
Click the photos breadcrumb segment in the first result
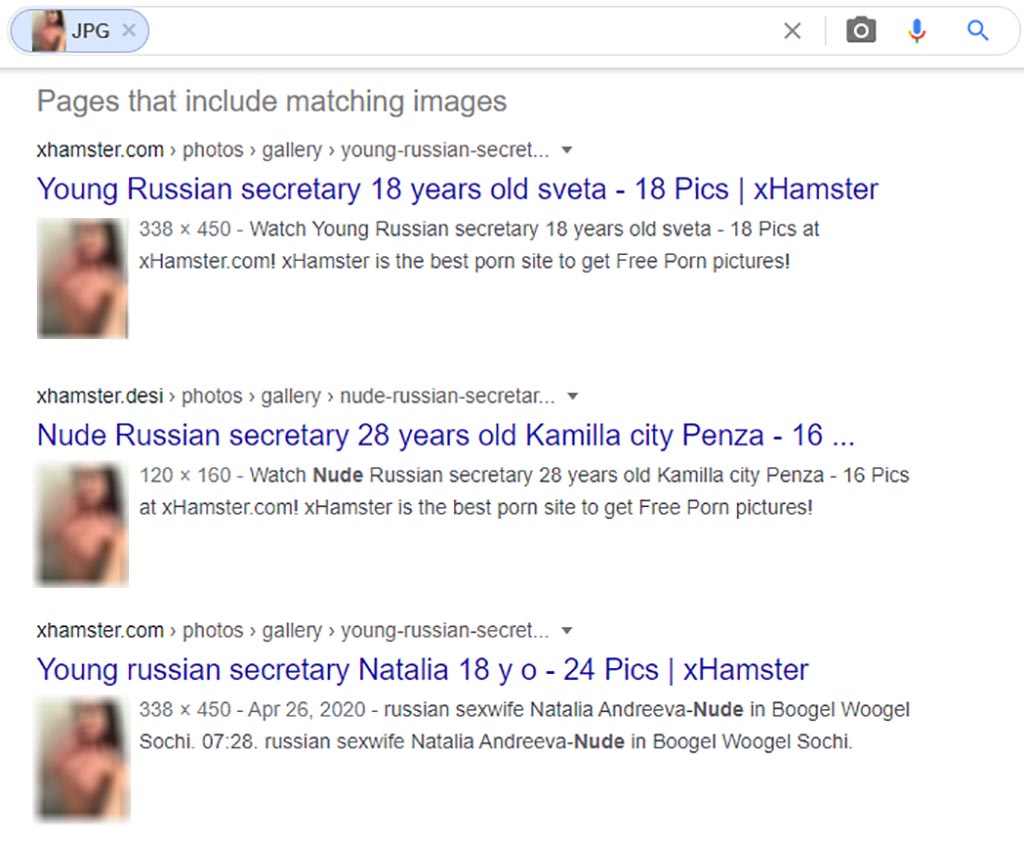click(x=213, y=149)
